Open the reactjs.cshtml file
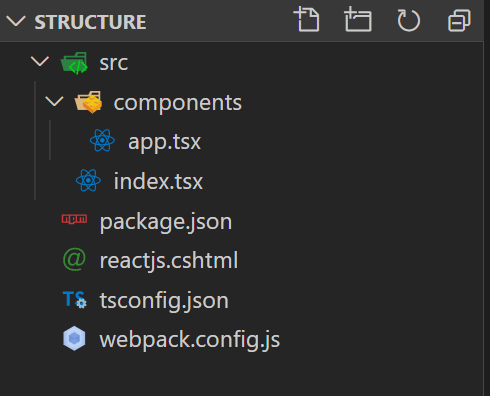Image resolution: width=490 pixels, height=396 pixels. [x=169, y=261]
